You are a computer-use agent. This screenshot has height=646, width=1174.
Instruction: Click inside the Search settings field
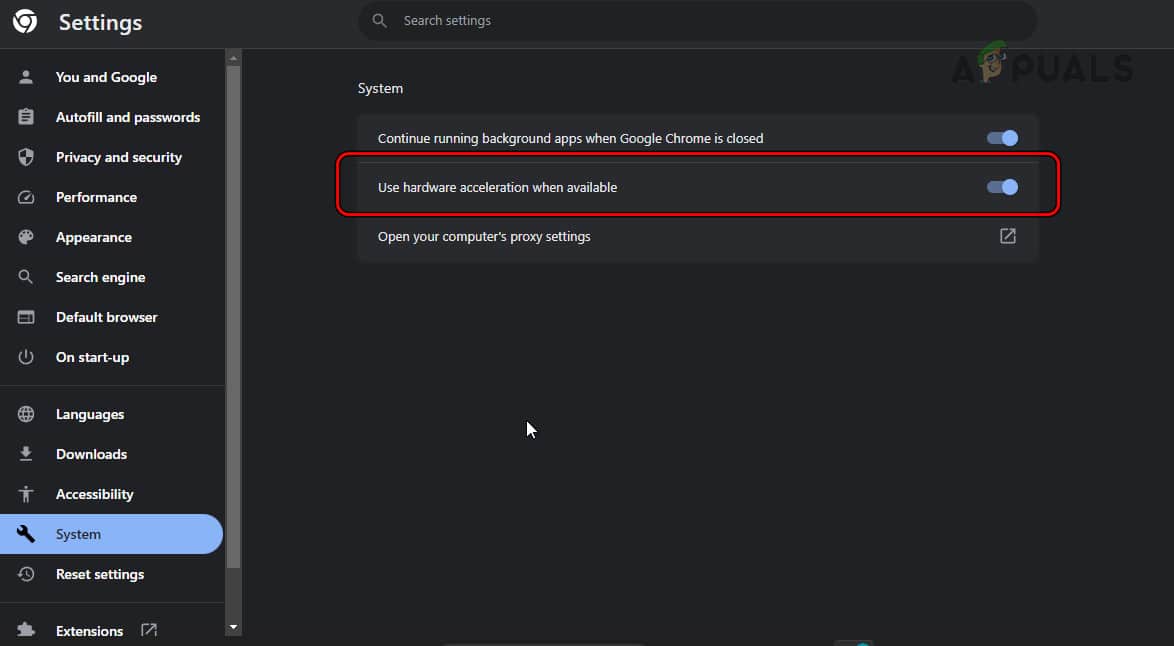click(697, 20)
